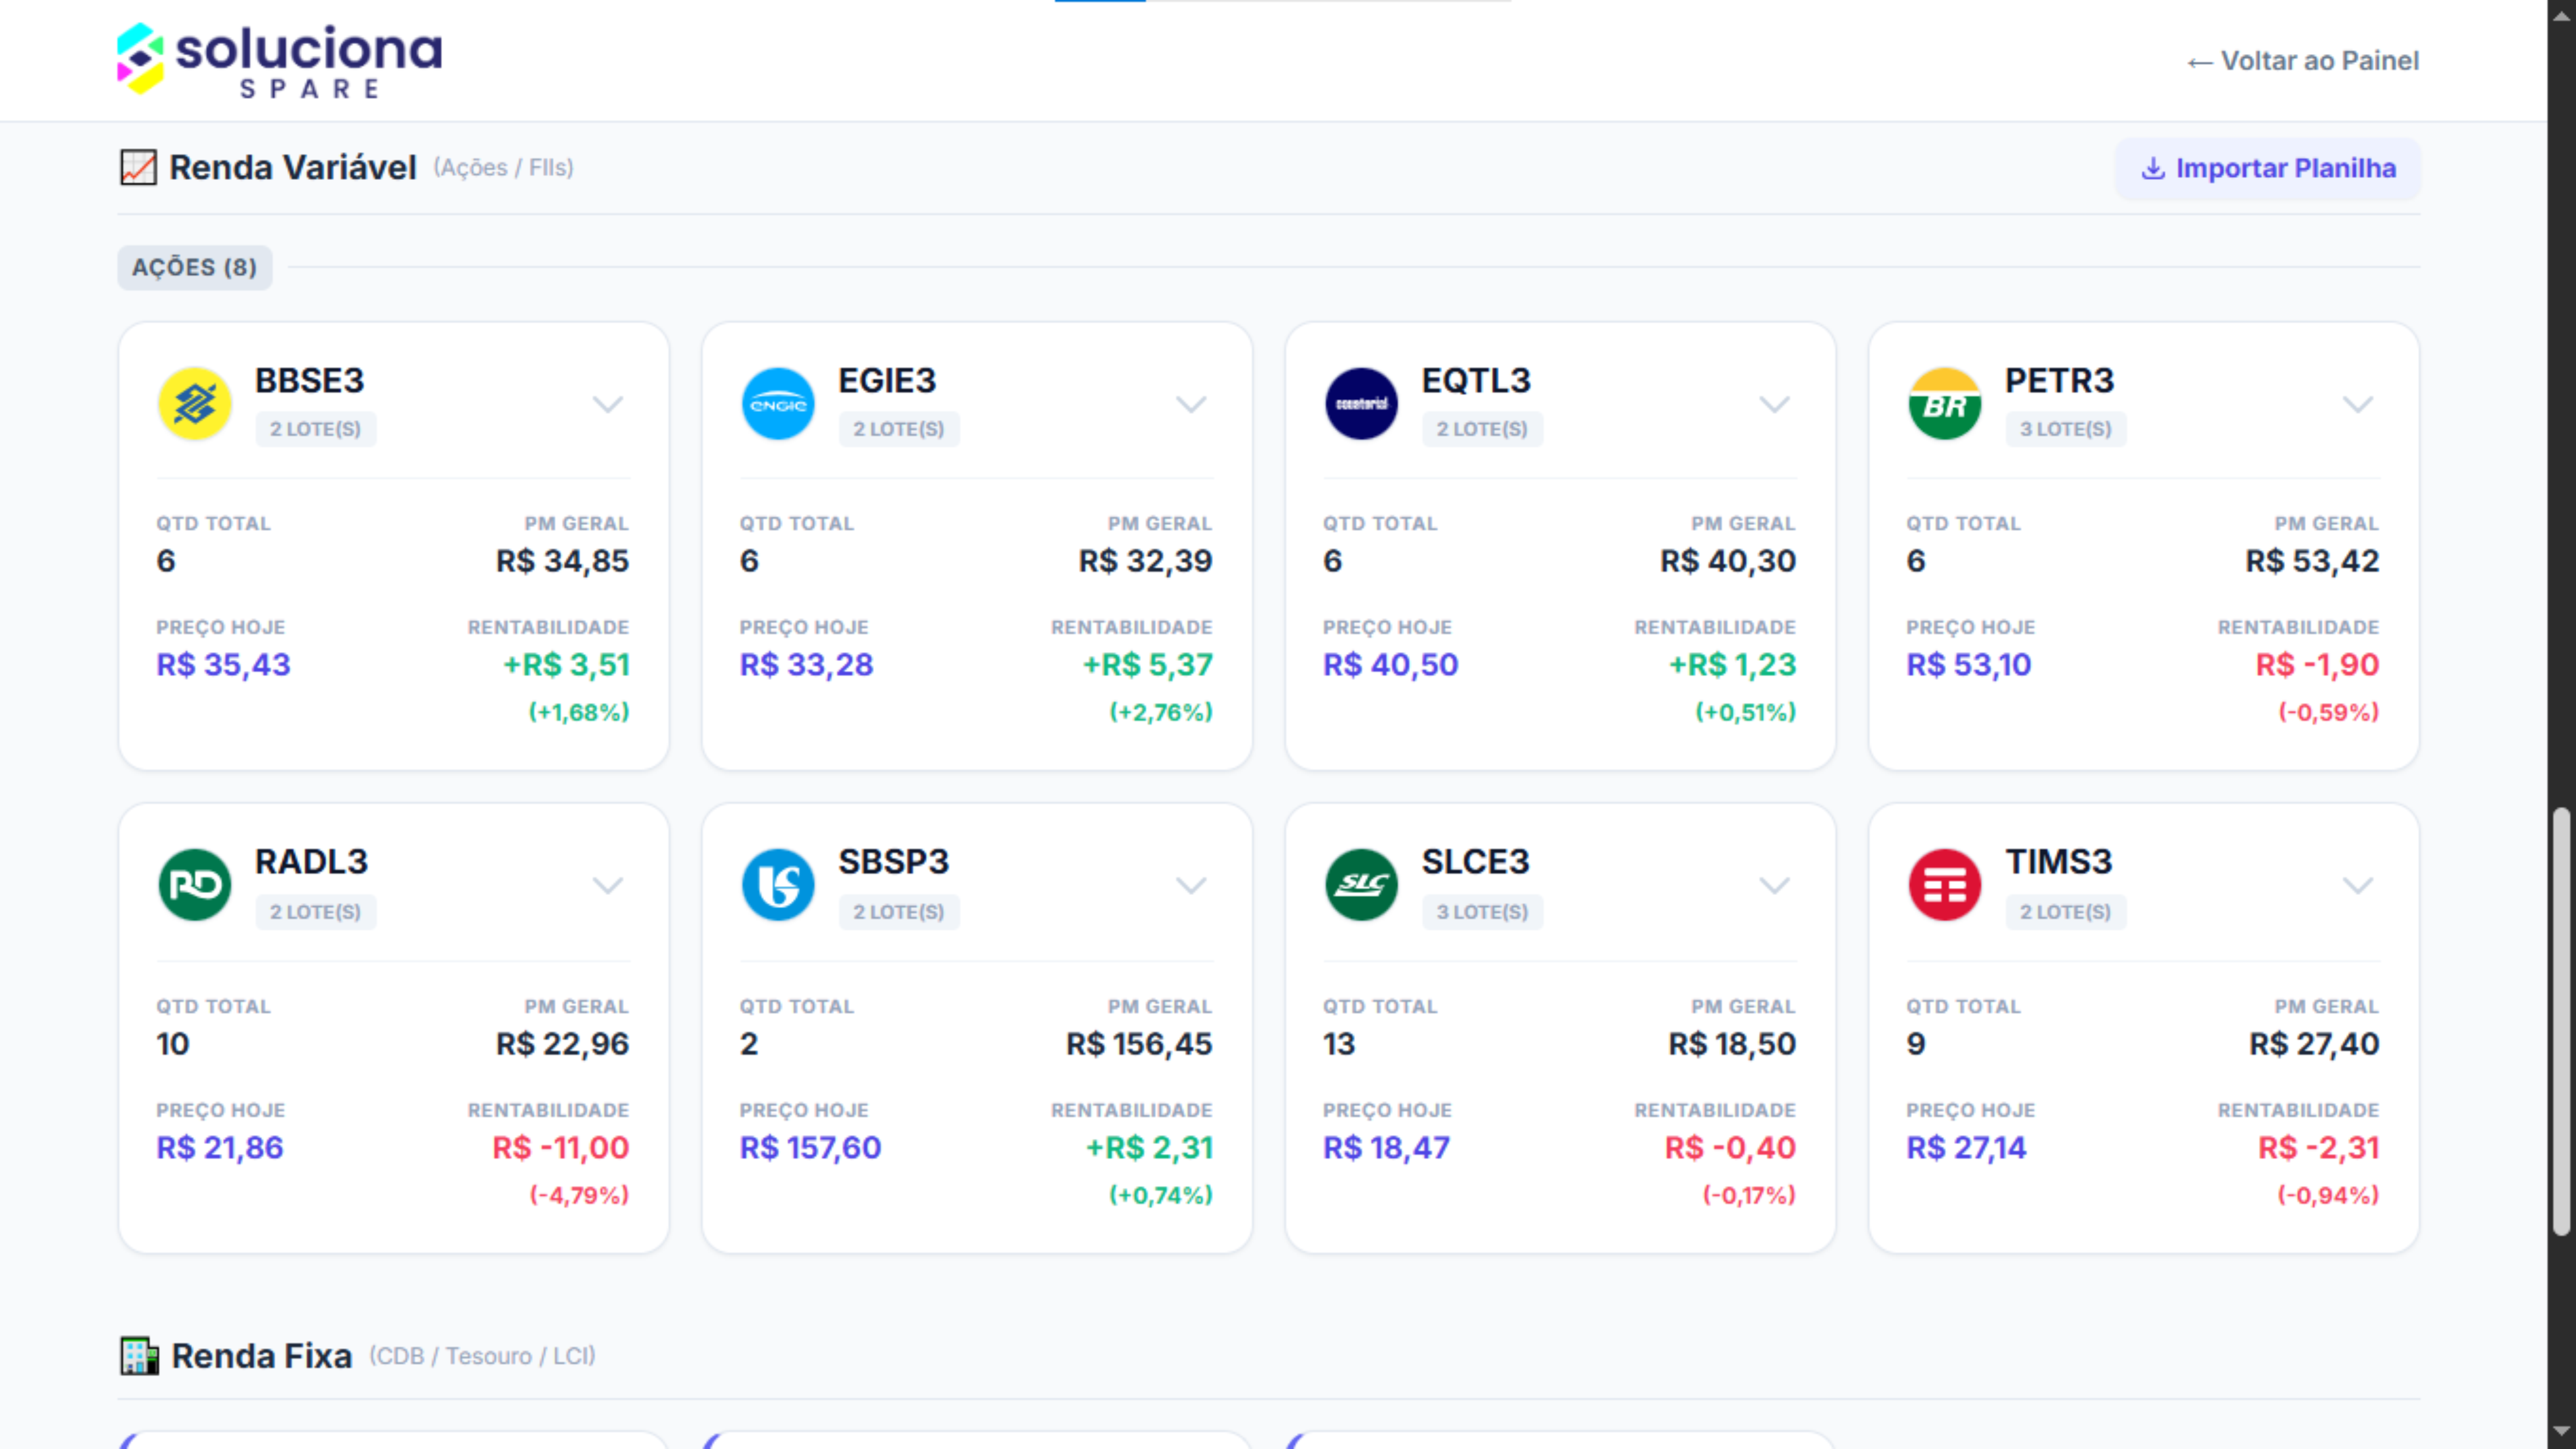The width and height of the screenshot is (2576, 1449).
Task: Expand the PETR3 card chevron
Action: click(2357, 404)
